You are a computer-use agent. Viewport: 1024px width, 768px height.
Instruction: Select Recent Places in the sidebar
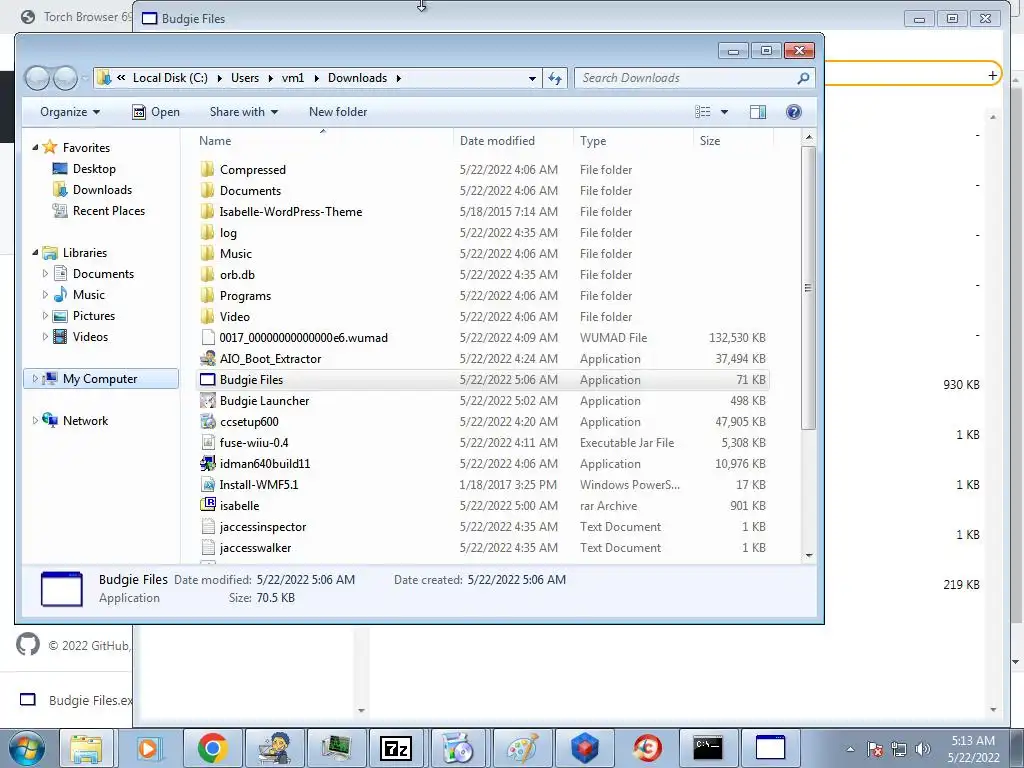(108, 211)
